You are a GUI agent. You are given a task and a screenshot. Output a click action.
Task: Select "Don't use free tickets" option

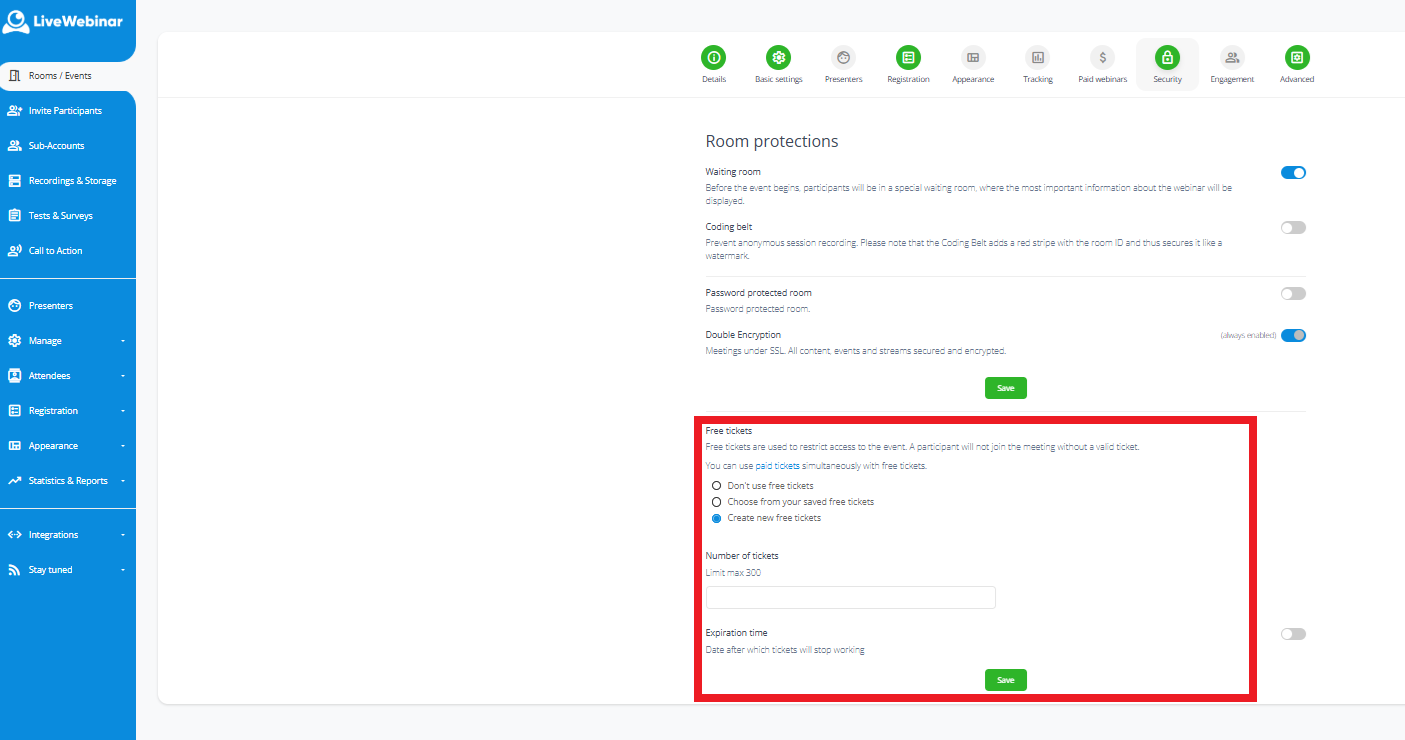716,486
